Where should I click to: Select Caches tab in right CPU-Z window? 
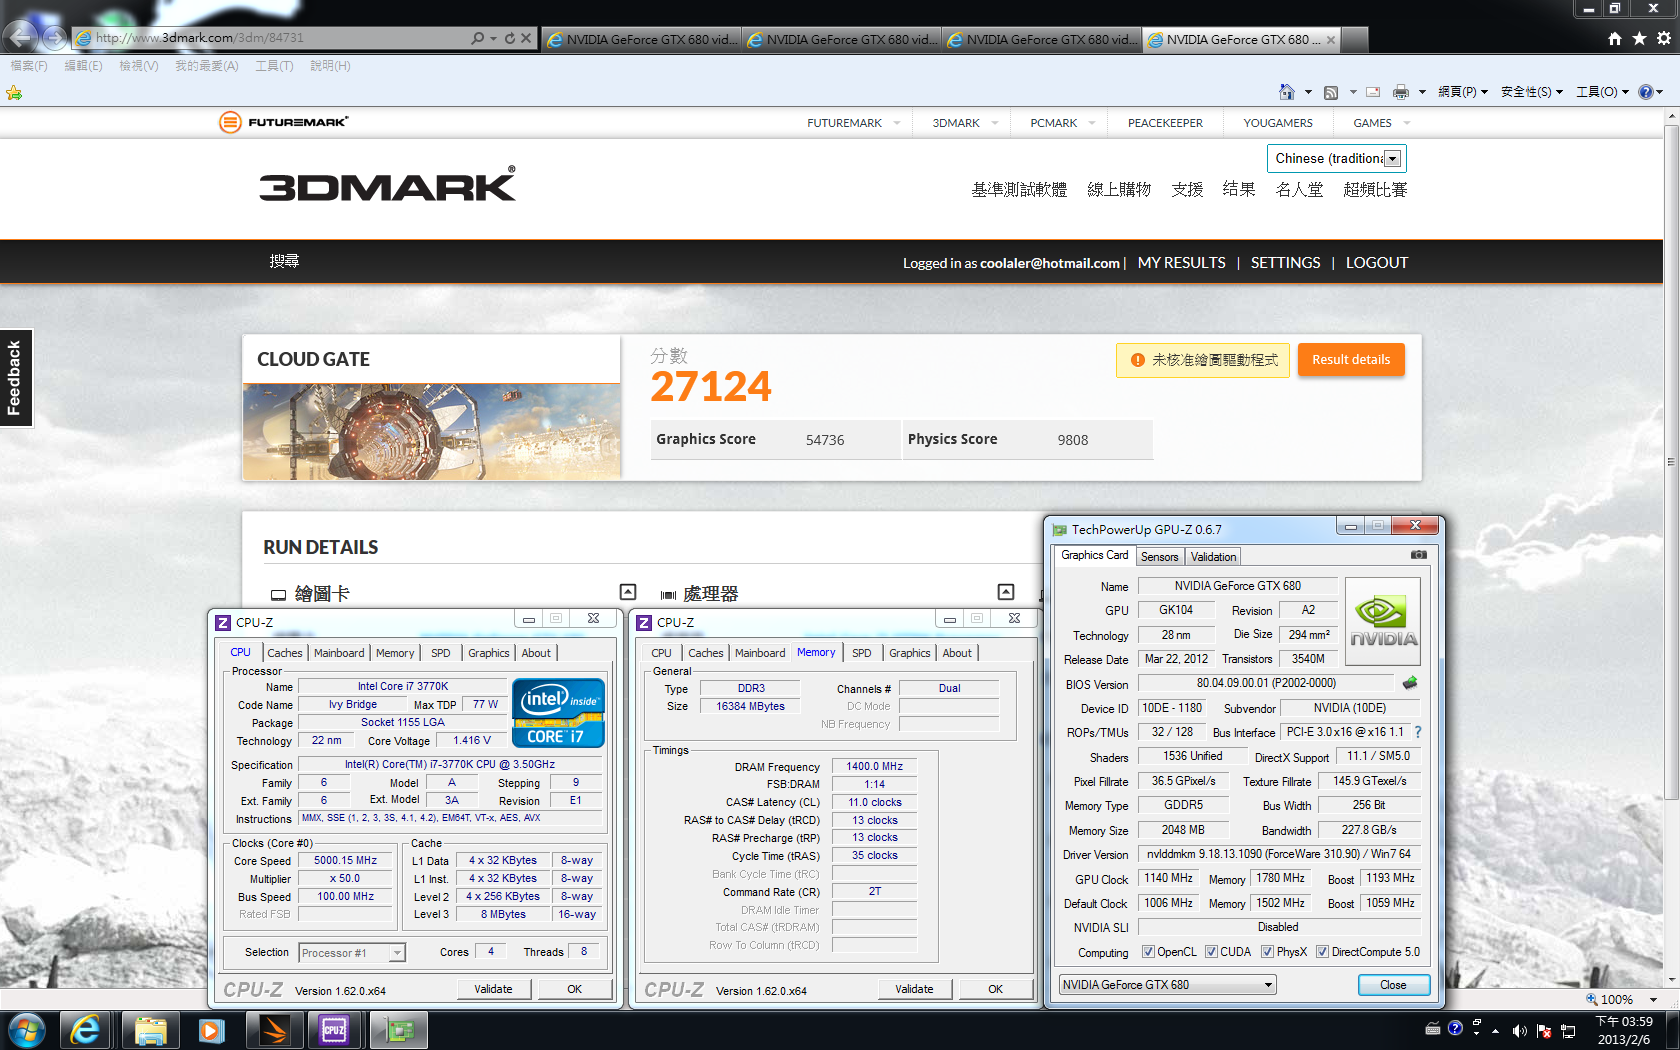click(x=705, y=653)
